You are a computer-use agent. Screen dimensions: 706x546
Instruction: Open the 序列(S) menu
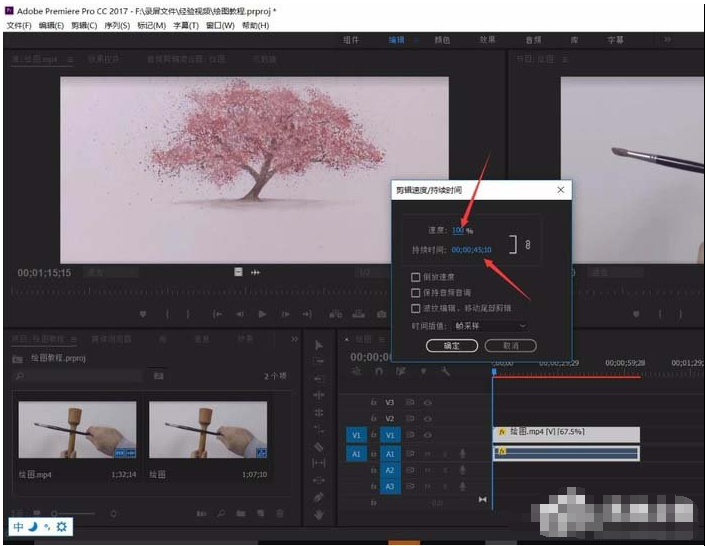tap(117, 25)
